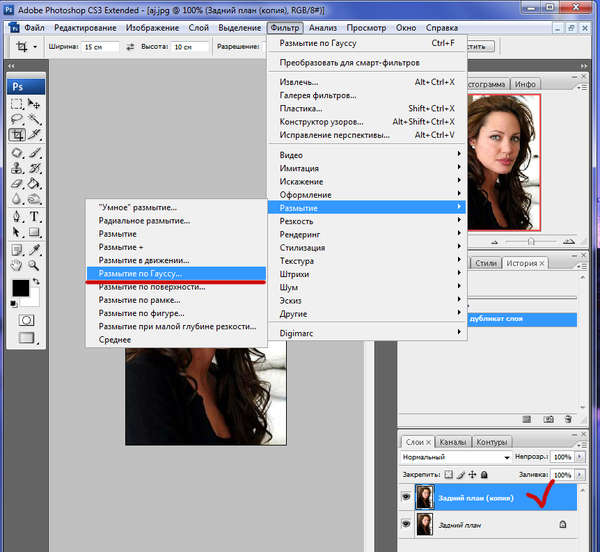Choose Размытие по Гауссу in the submenu
This screenshot has width=600, height=552.
click(140, 272)
